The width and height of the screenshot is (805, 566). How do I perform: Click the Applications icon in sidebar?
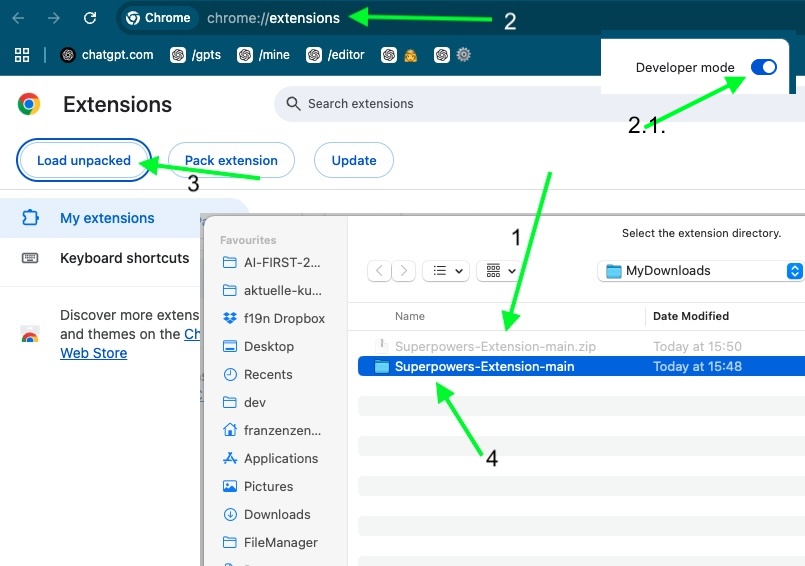click(x=230, y=458)
